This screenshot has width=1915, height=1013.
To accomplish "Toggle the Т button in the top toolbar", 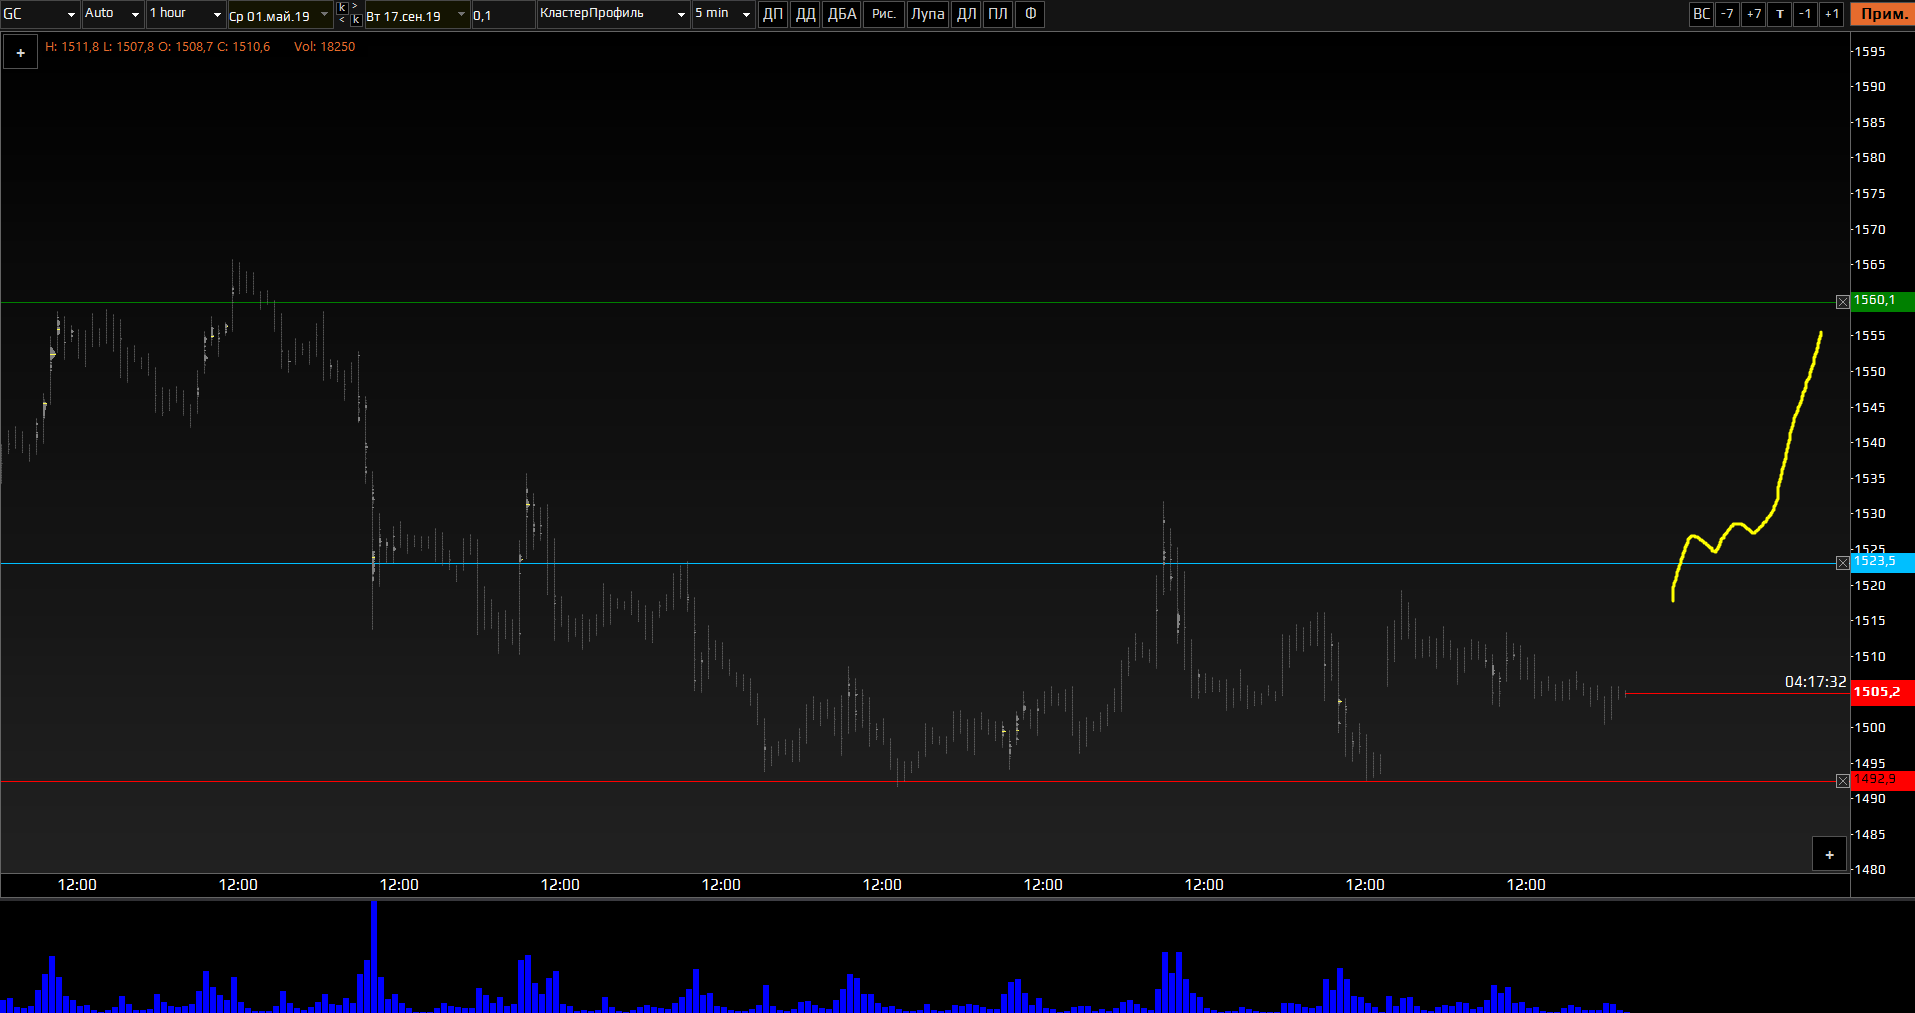I will click(x=1780, y=14).
